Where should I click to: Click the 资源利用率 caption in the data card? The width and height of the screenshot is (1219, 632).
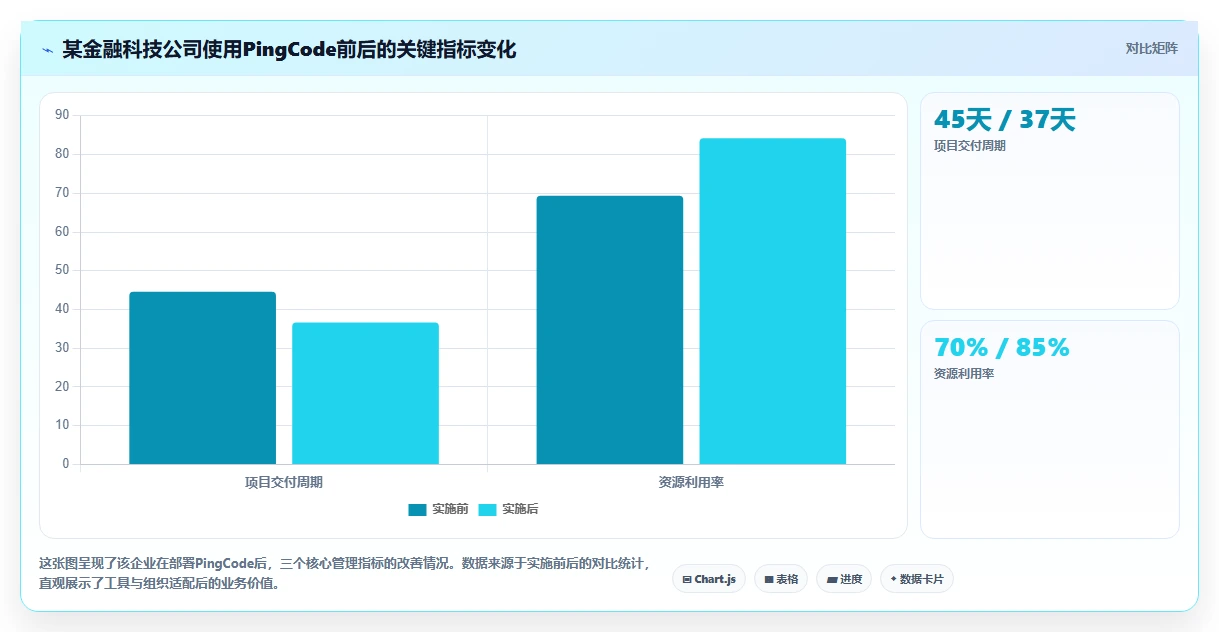click(x=963, y=374)
